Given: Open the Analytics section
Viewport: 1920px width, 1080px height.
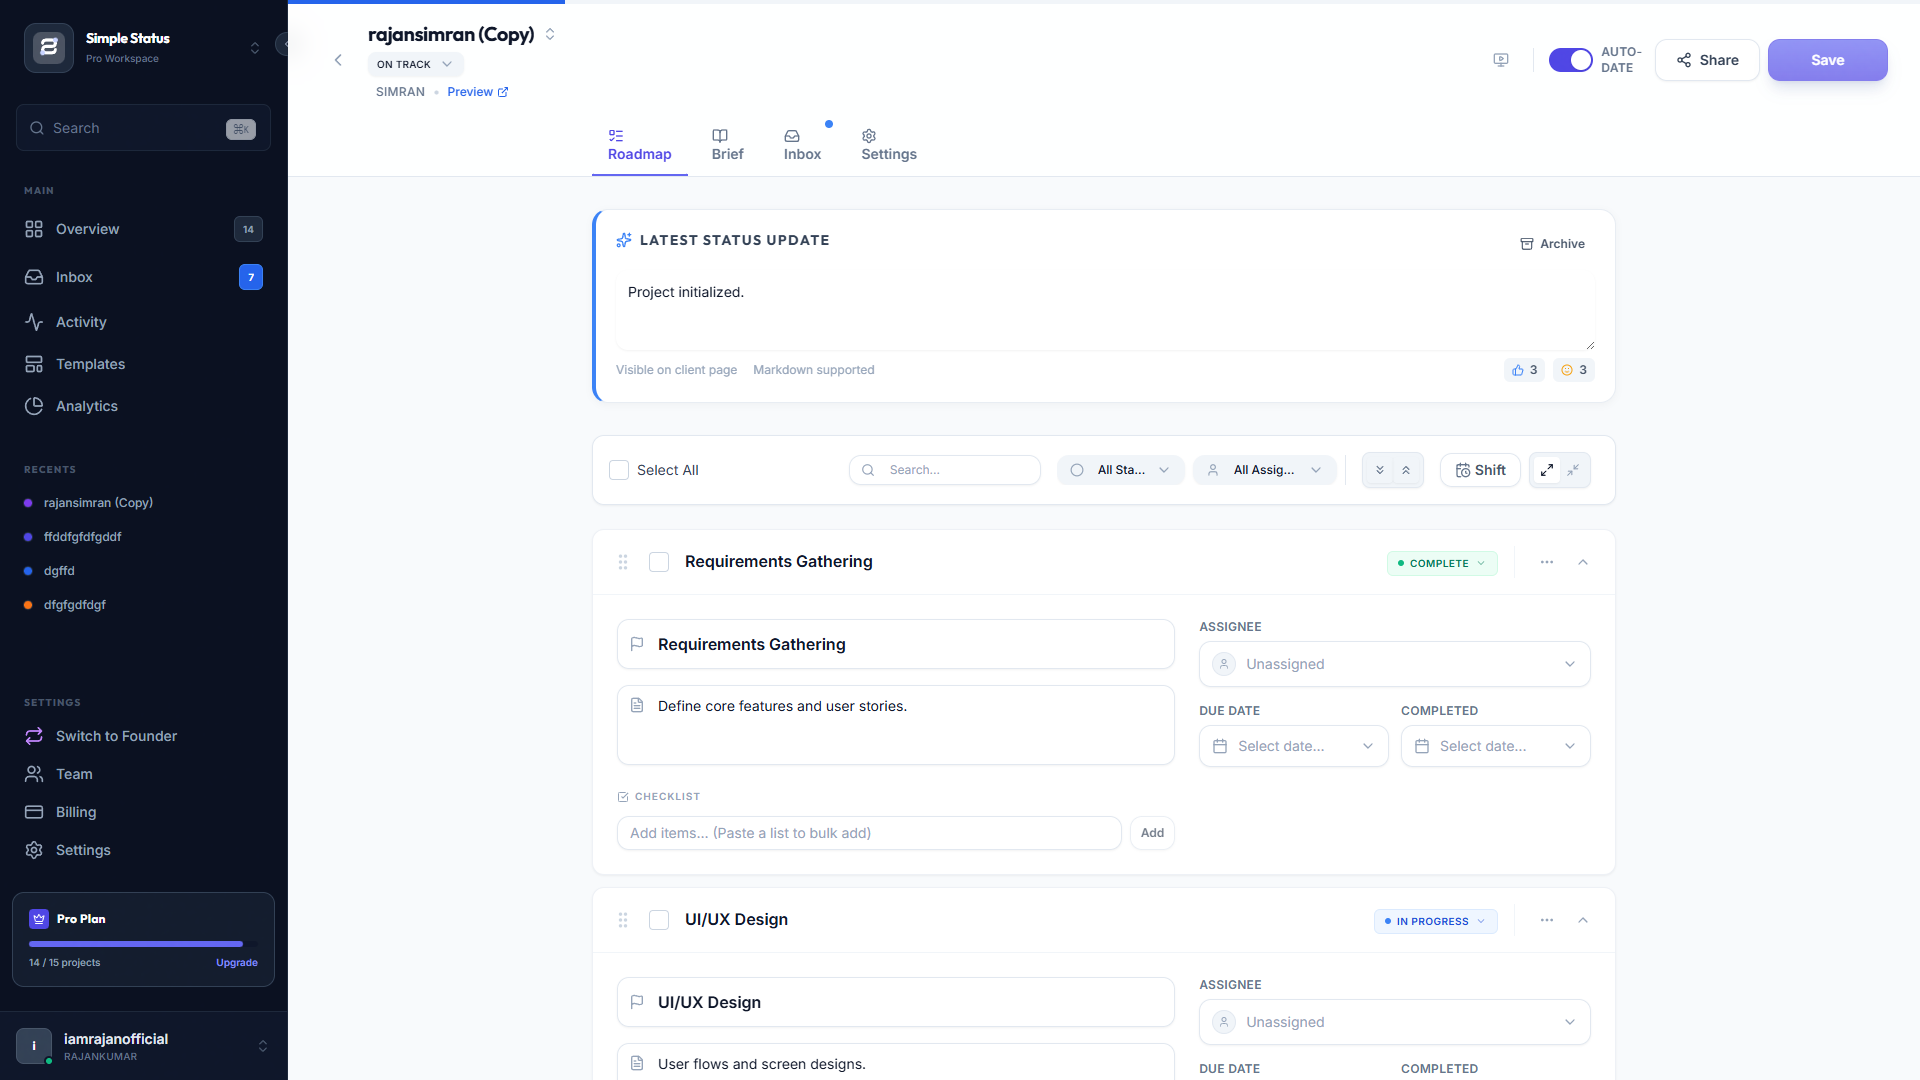Looking at the screenshot, I should click(86, 406).
